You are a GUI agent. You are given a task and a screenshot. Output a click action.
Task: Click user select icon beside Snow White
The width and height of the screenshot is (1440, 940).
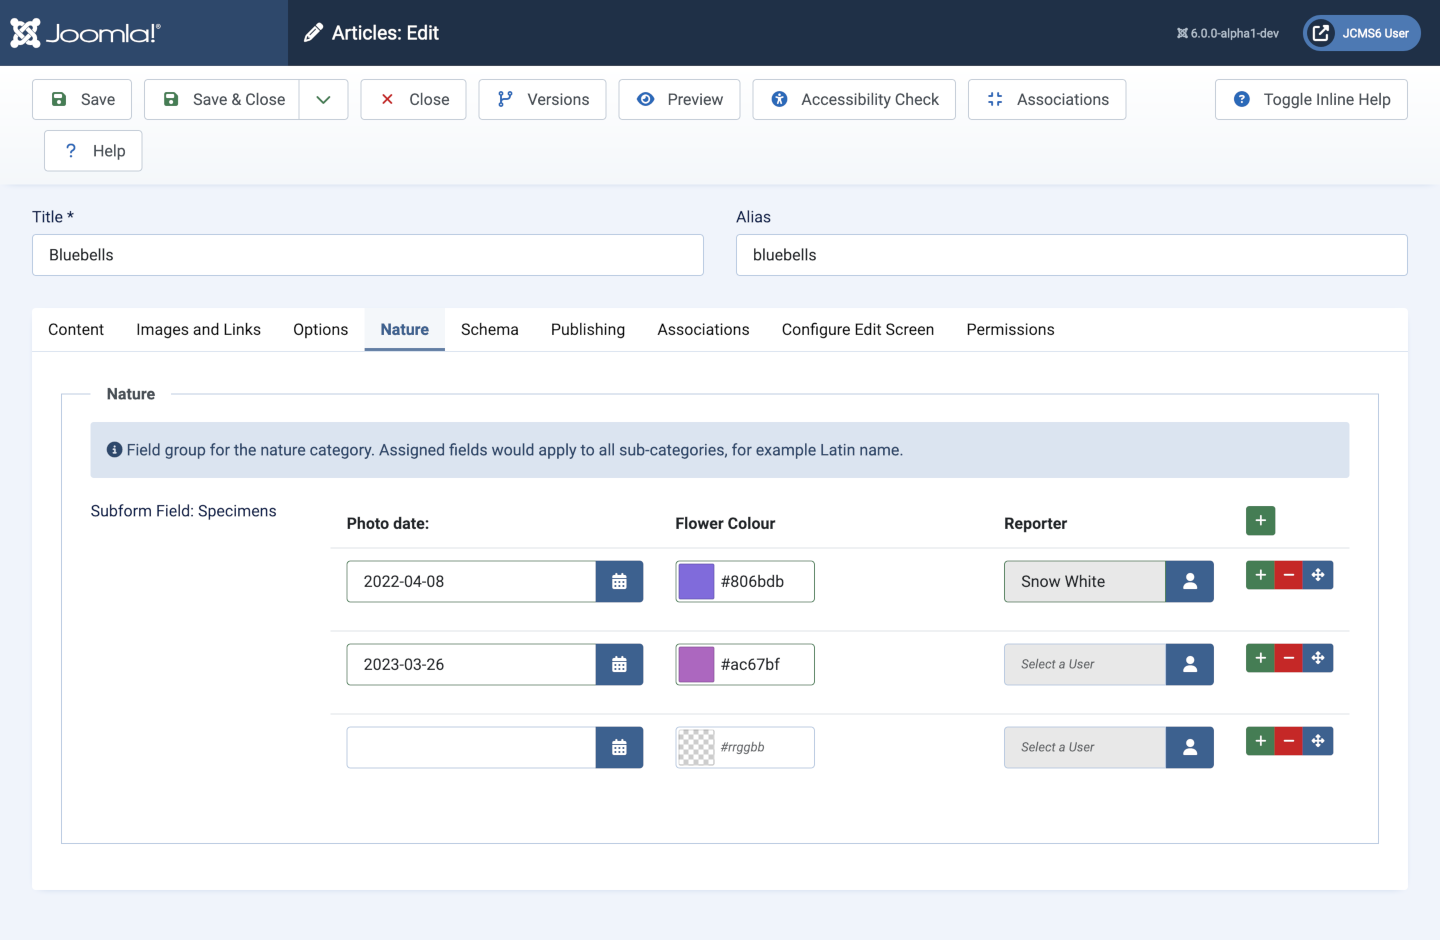click(x=1189, y=581)
